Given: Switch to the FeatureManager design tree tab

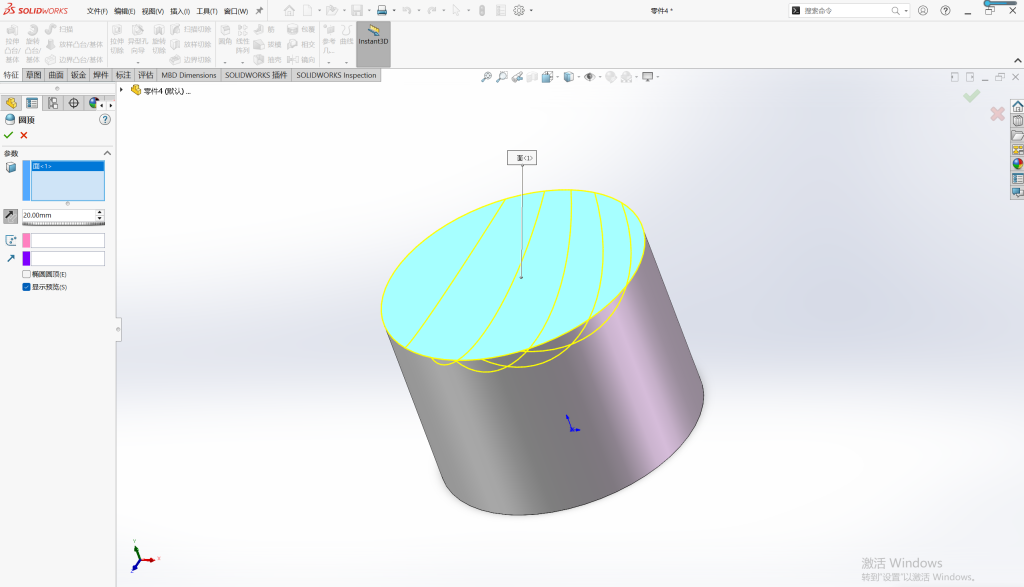Looking at the screenshot, I should pyautogui.click(x=11, y=103).
